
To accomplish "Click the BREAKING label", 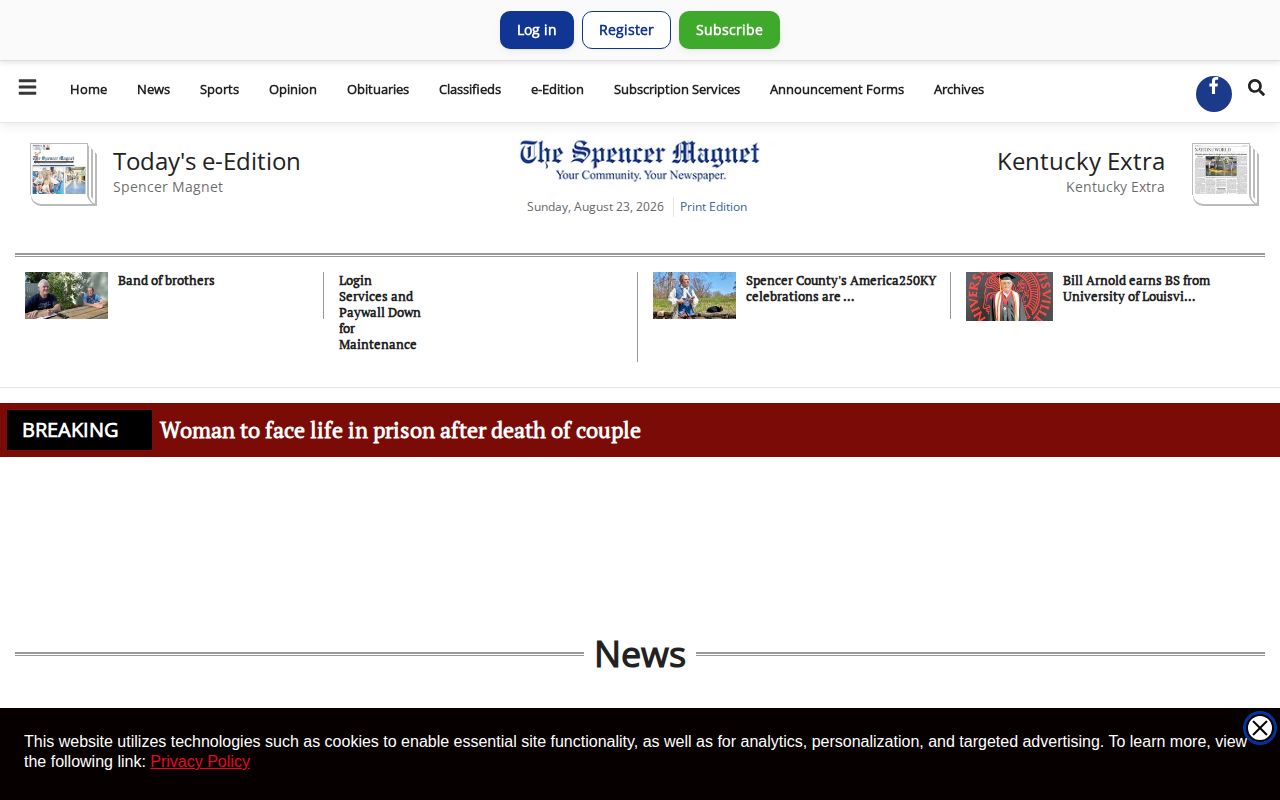I will point(79,430).
